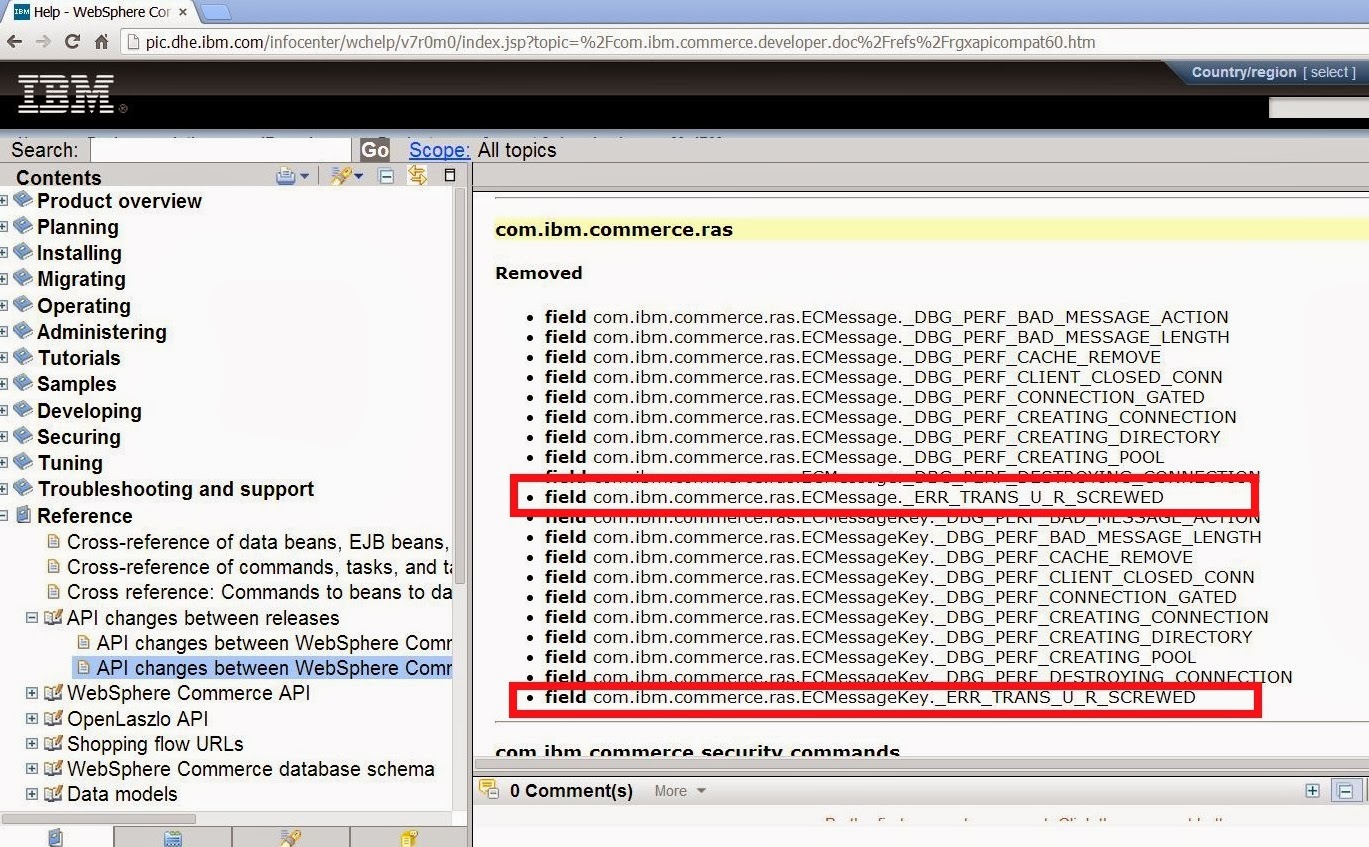Open Shopping flow URLs topic

(x=155, y=744)
